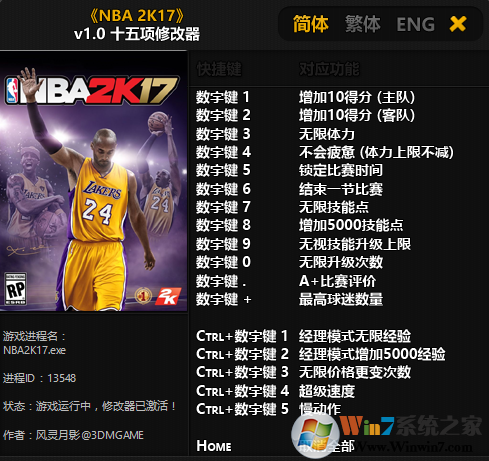Viewport: 489px width, 461px height.
Task: Click 增加10得分 (主队) function
Action: [x=357, y=97]
